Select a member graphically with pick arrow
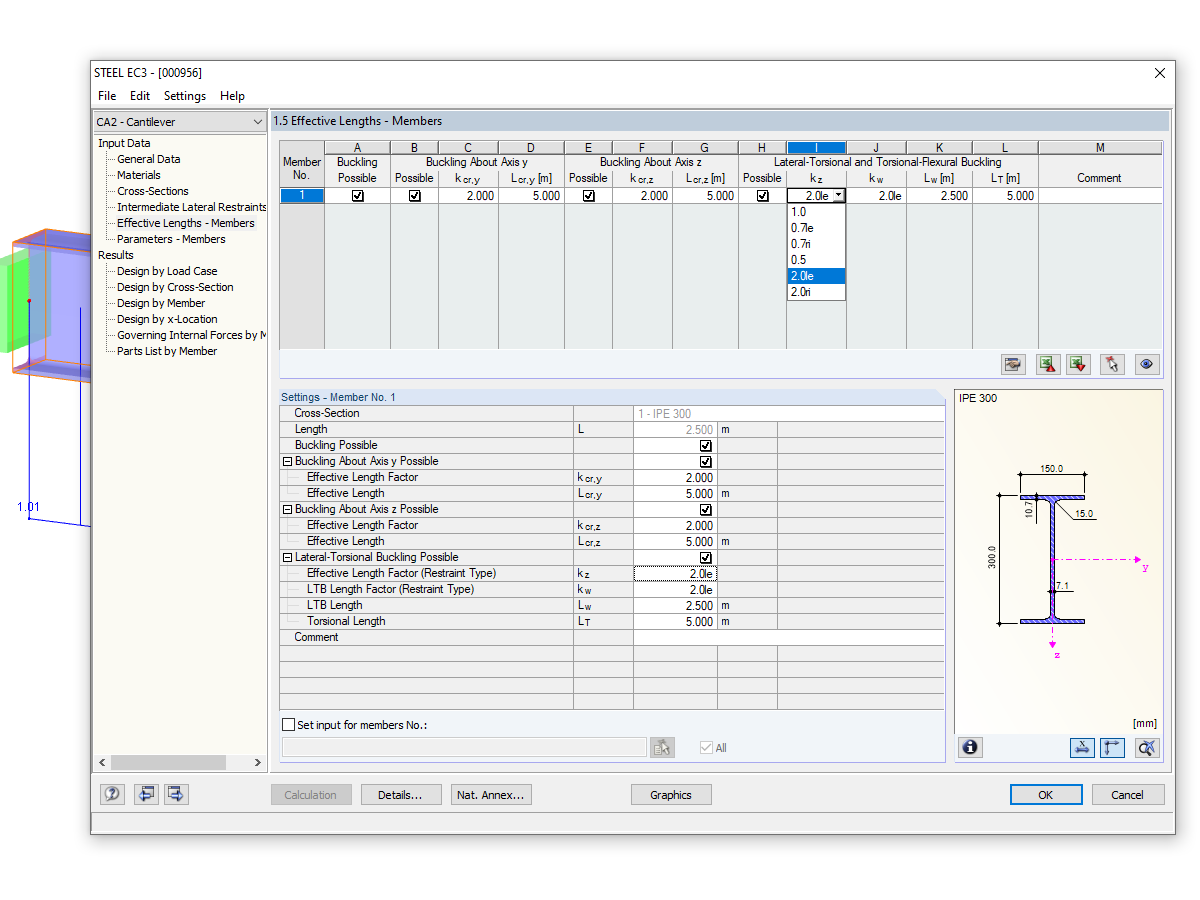The image size is (1200, 900). 1111,364
